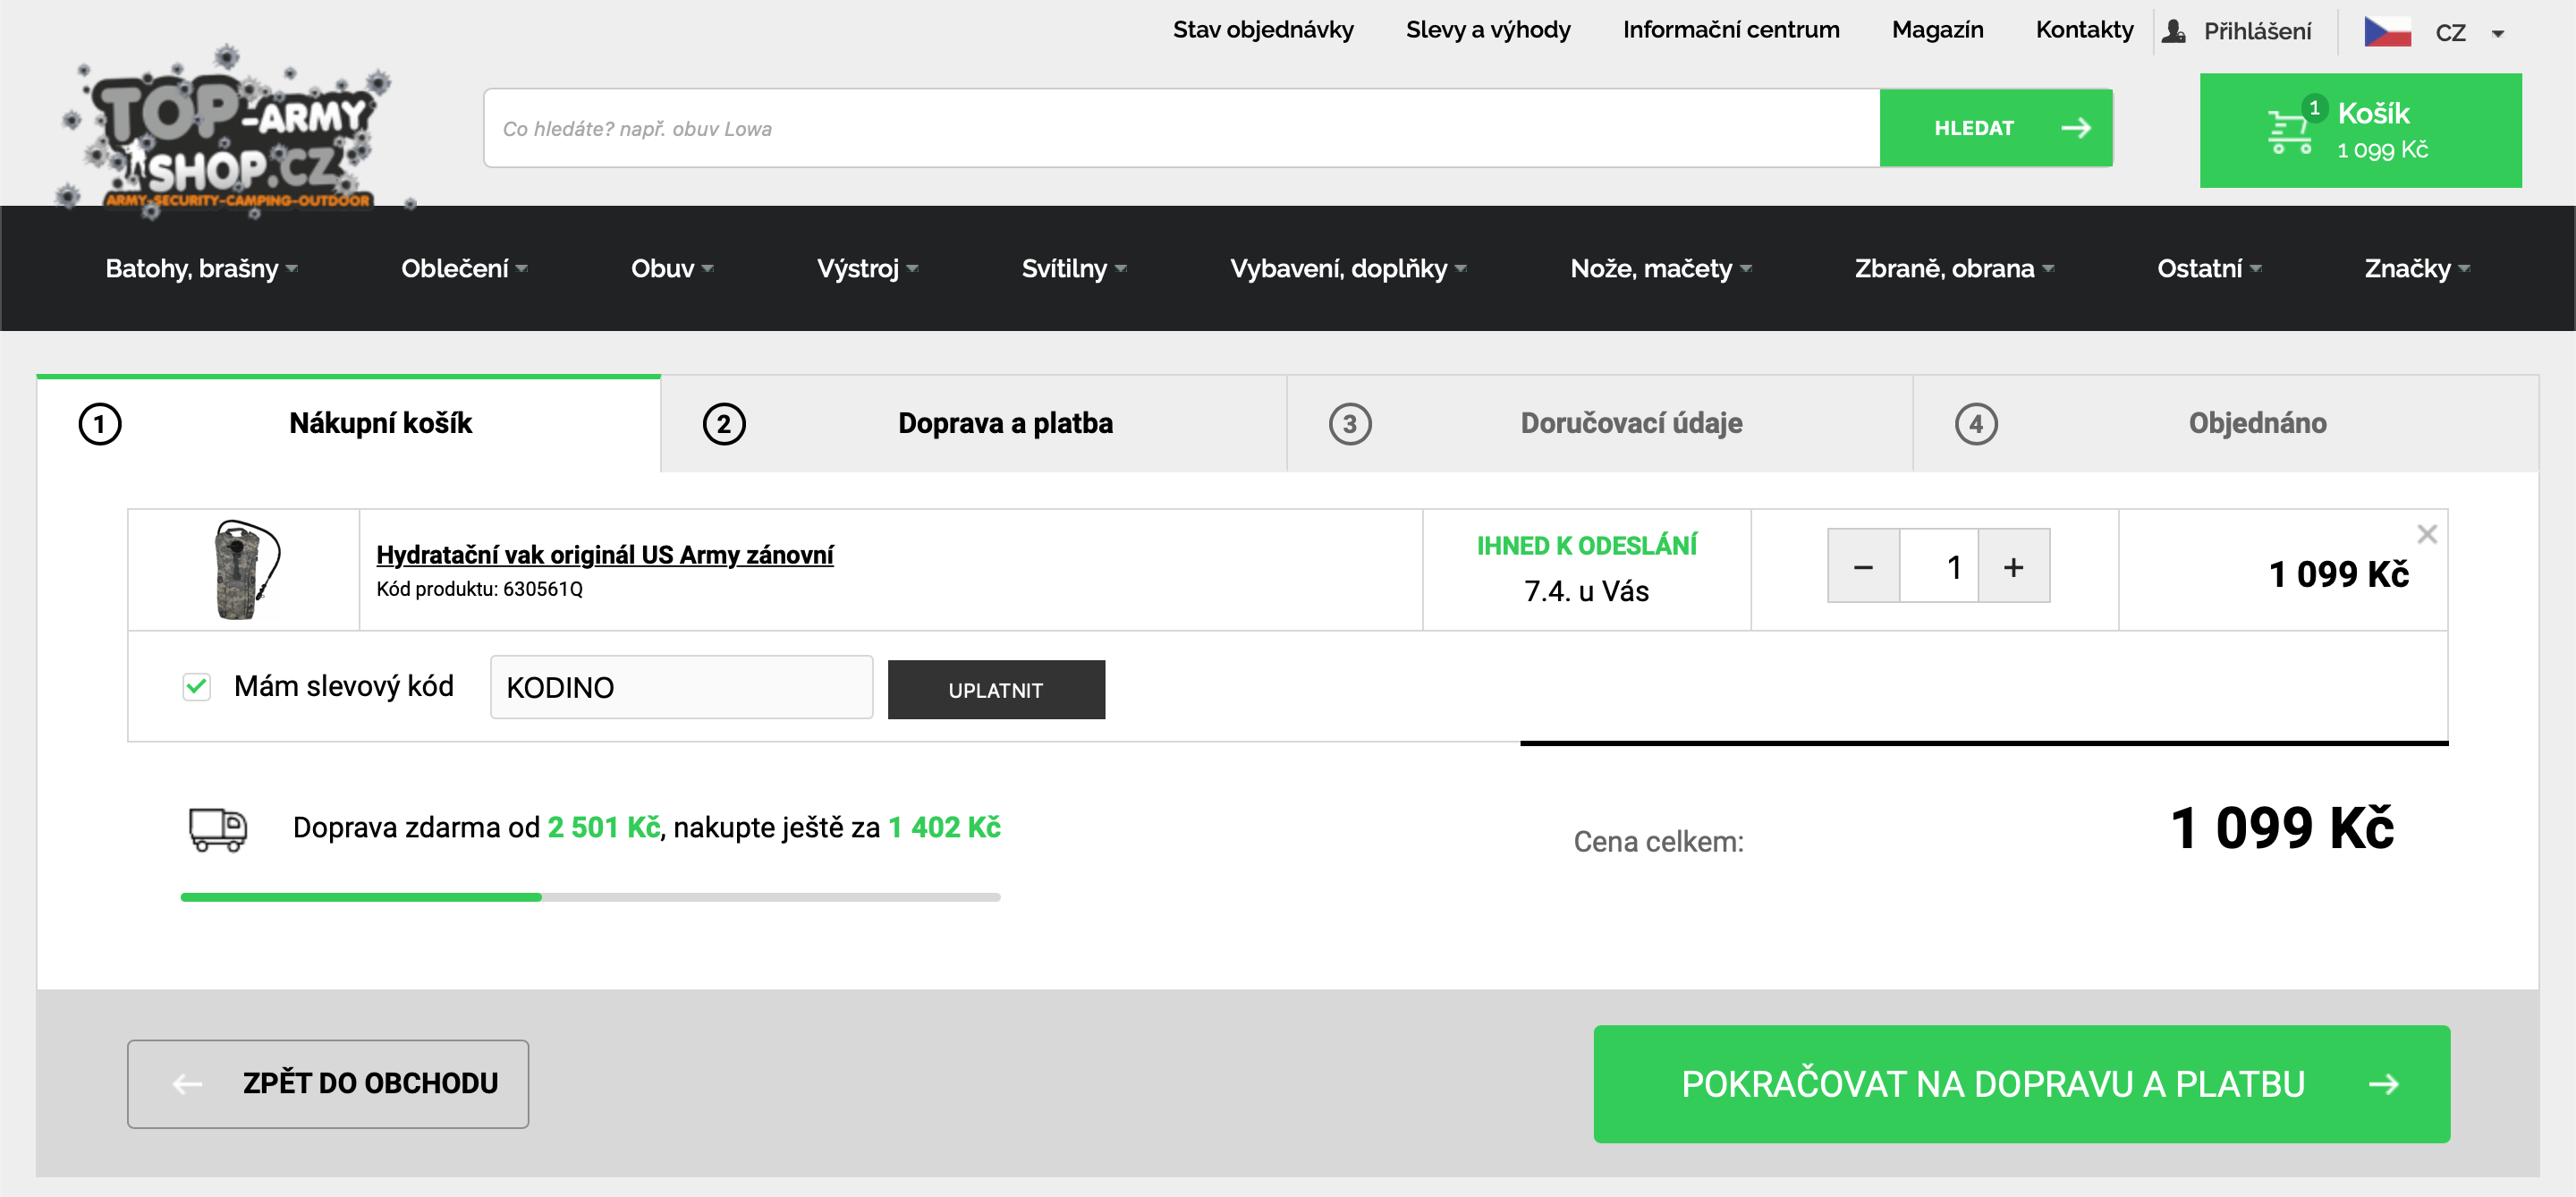The width and height of the screenshot is (2576, 1197).
Task: Increase quantity with the plus button
Action: click(2013, 566)
